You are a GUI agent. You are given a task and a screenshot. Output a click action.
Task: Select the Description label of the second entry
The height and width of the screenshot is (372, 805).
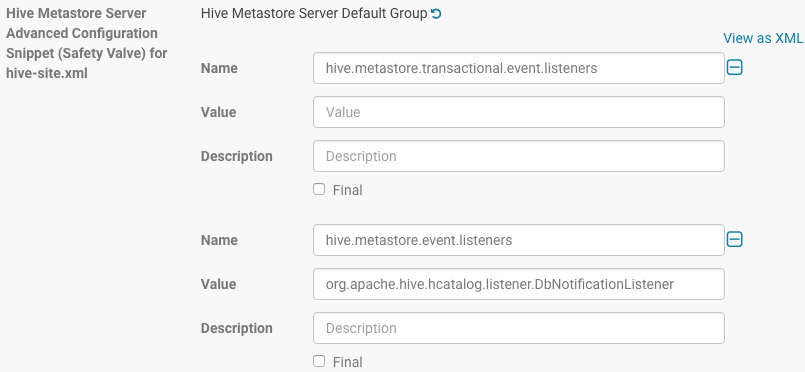pyautogui.click(x=237, y=328)
